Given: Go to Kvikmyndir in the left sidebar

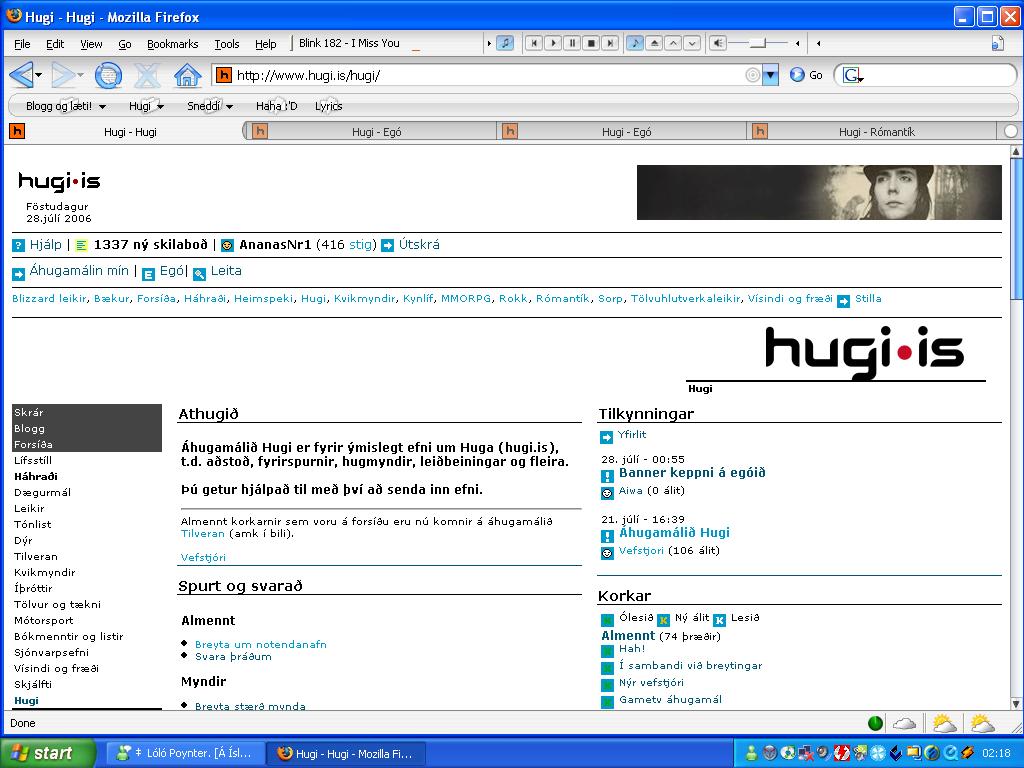Looking at the screenshot, I should (44, 572).
